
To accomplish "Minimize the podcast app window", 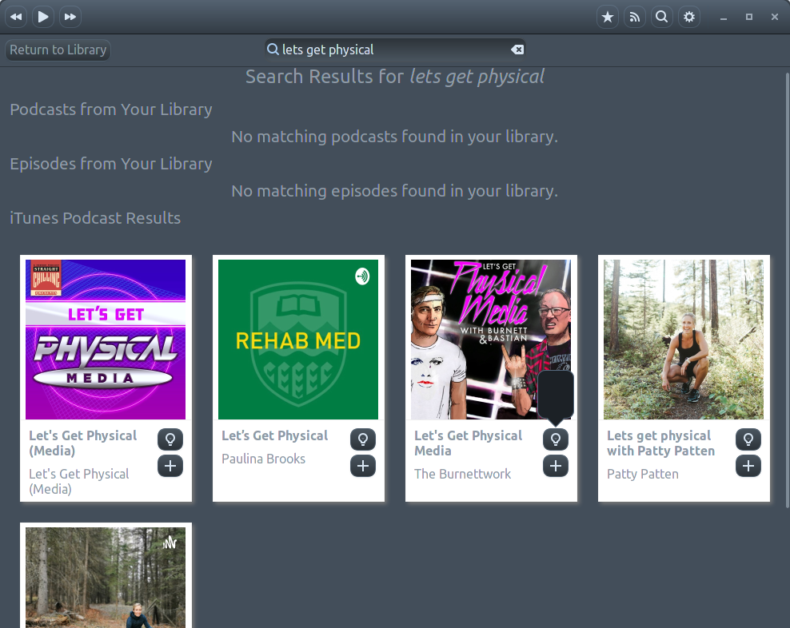I will tap(723, 17).
